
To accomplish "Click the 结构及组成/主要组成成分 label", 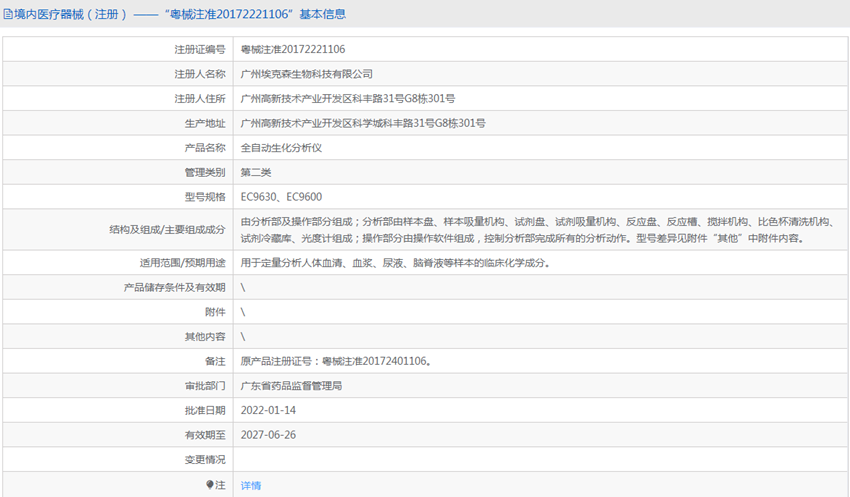I will 167,230.
